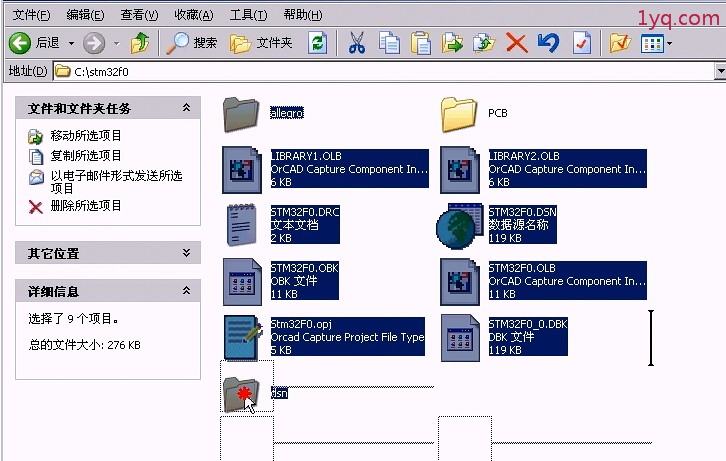The height and width of the screenshot is (461, 726).
Task: Click the LIBRARY2.OLB file name
Action: (524, 156)
